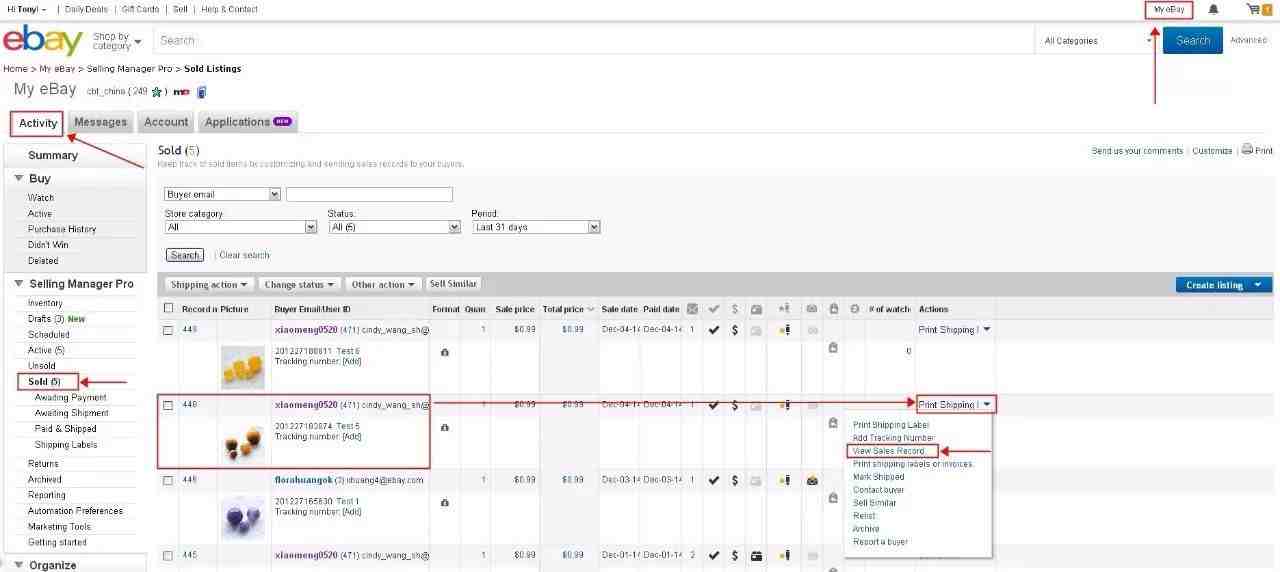The height and width of the screenshot is (572, 1280).
Task: Click the dollar sign column header icon
Action: point(735,309)
